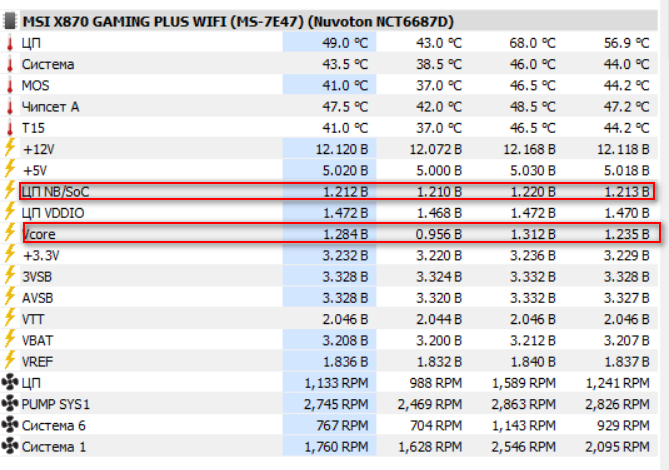The width and height of the screenshot is (669, 470).
Task: Click lightning icon beside 3VSB row
Action: (10, 275)
